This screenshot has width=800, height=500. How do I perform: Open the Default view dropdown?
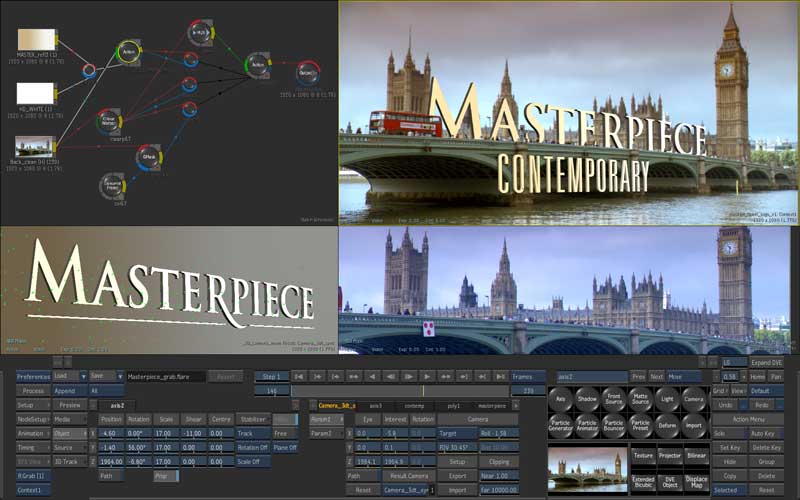pos(766,390)
